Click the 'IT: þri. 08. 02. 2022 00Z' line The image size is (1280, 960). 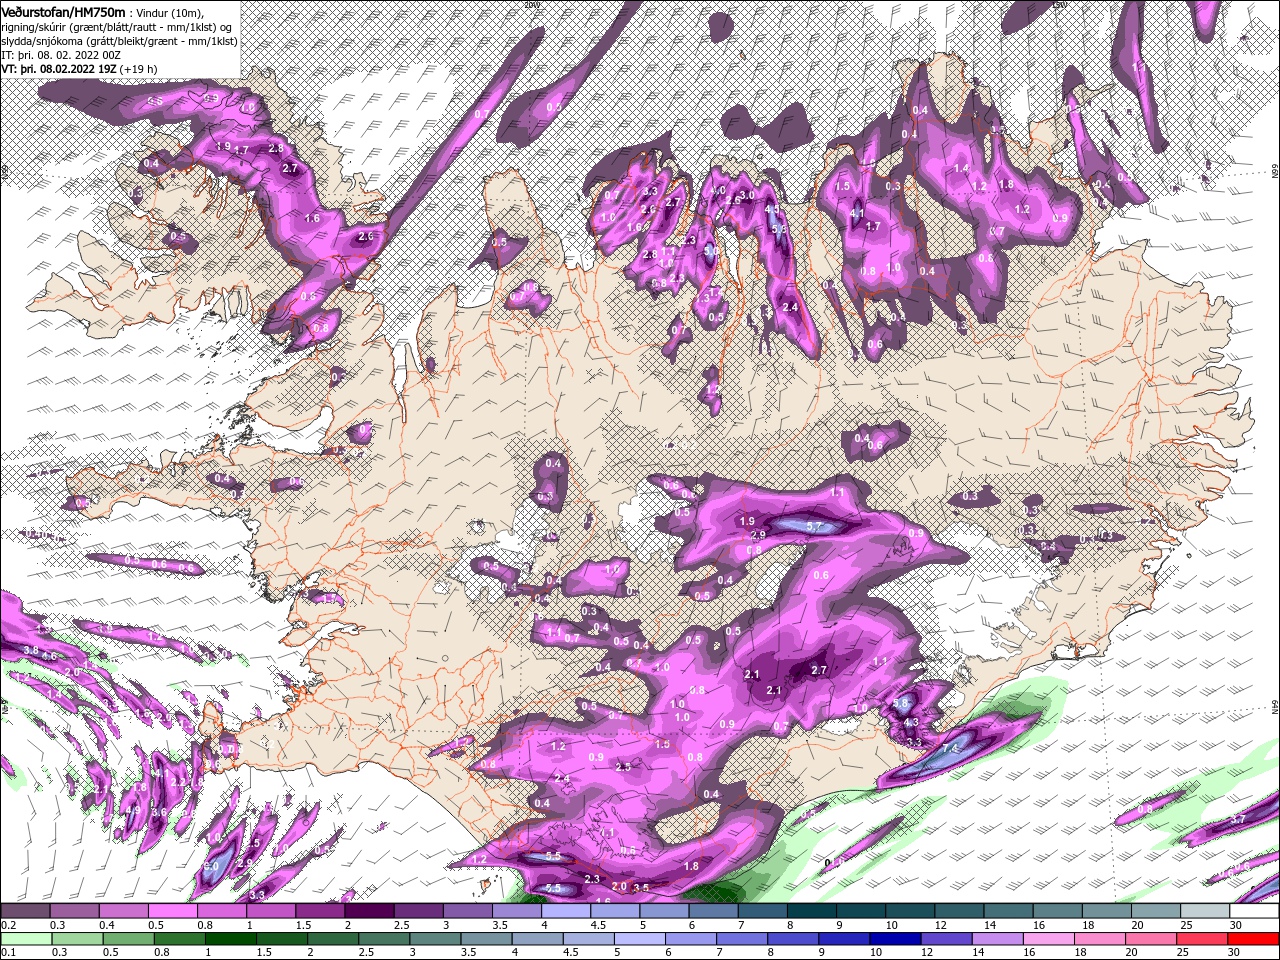coord(62,55)
